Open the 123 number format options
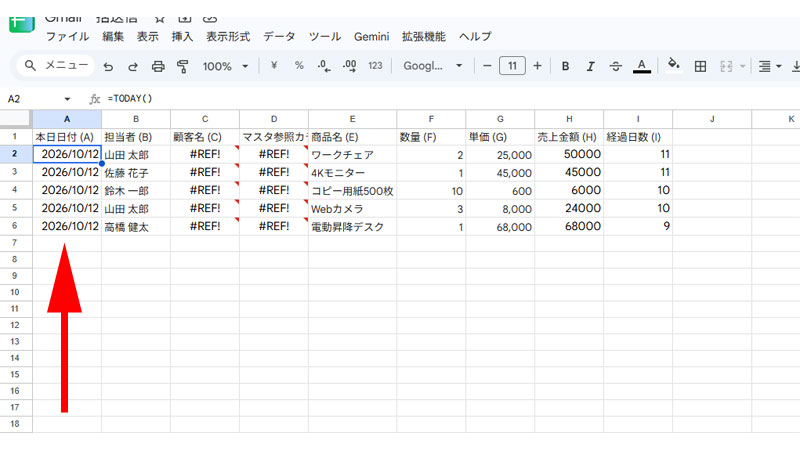The image size is (800, 450). click(x=375, y=66)
